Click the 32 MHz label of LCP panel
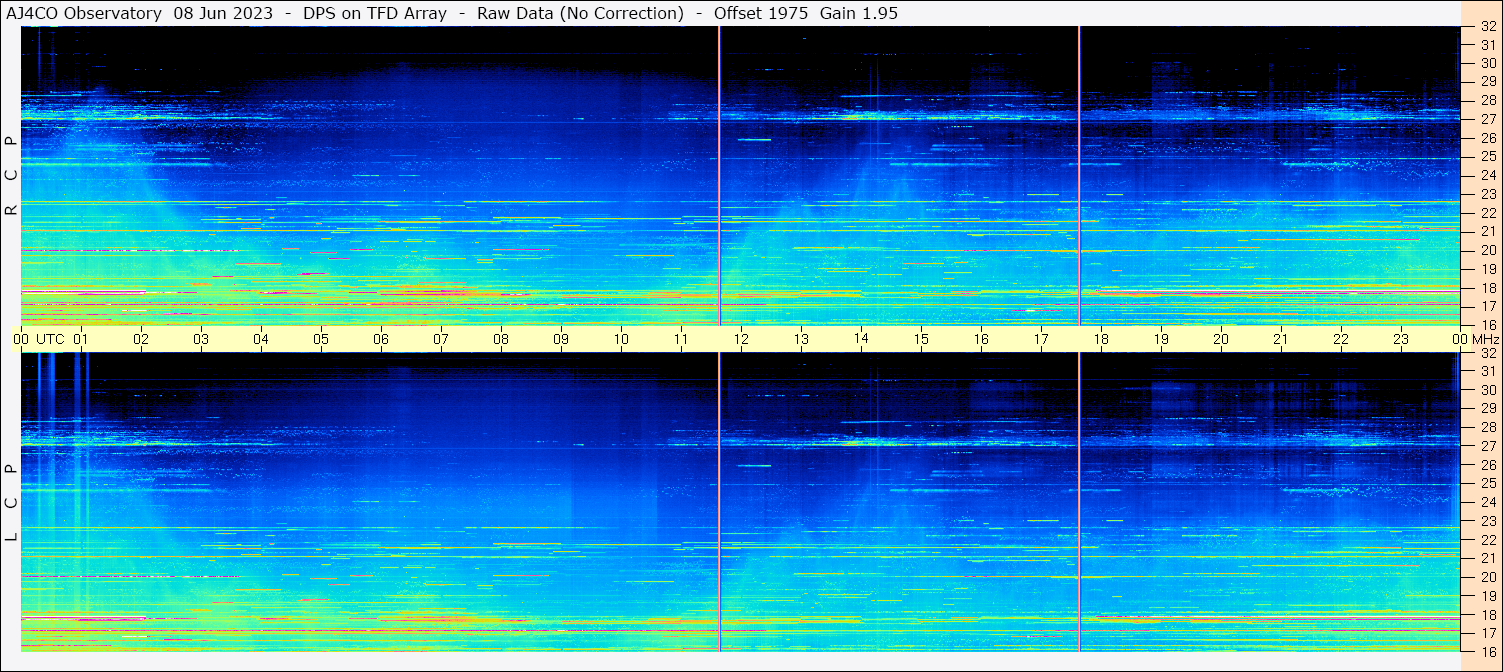Screen dimensions: 1503x672 (x=1488, y=353)
